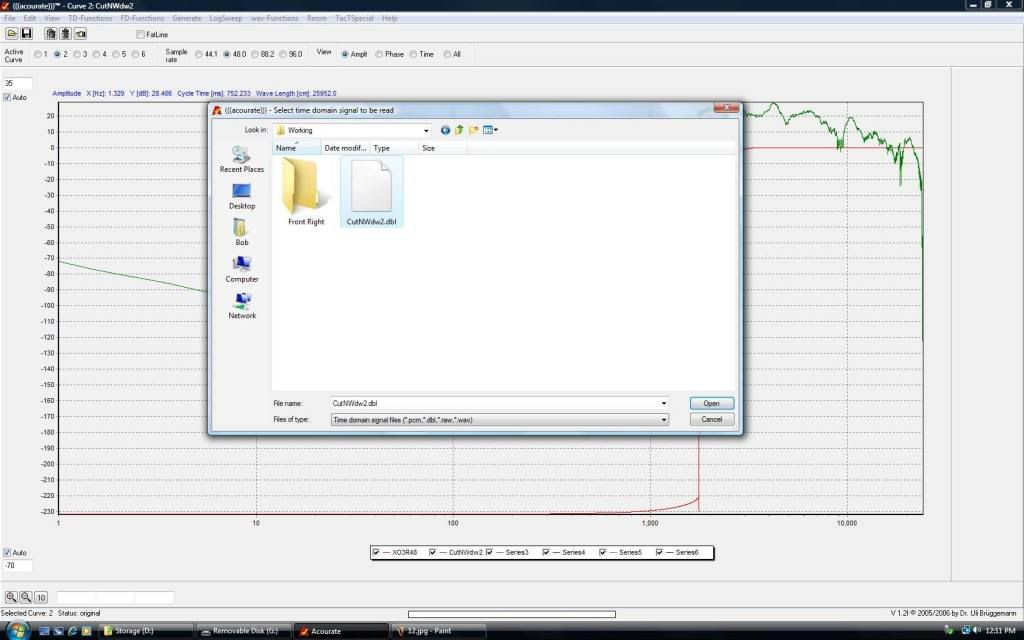Click the upper Y-limit field showing 35

pos(18,84)
